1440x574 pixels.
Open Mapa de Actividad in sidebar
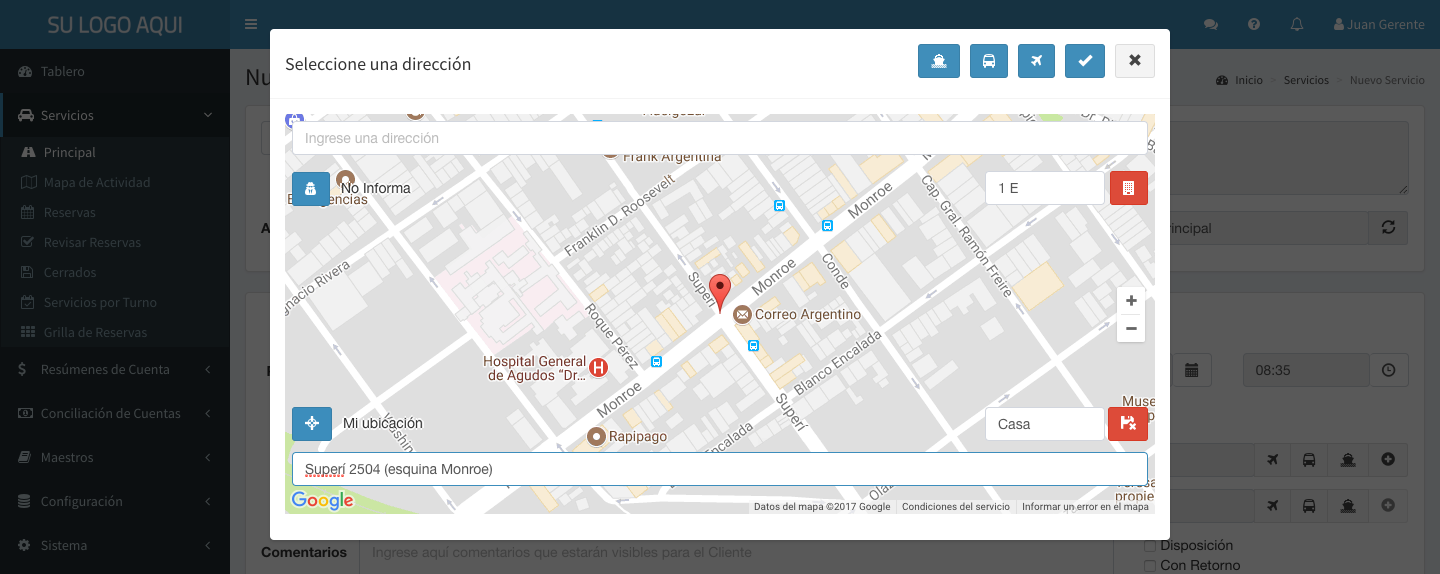pyautogui.click(x=96, y=182)
